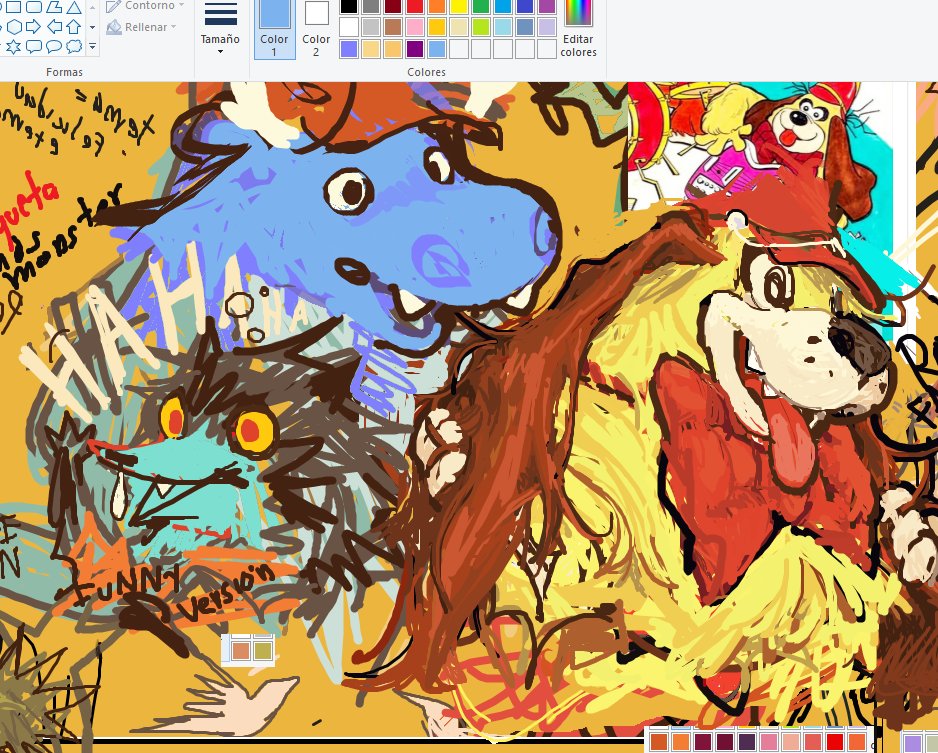Choose the custom periwinkle swatch in bottom row

(x=349, y=49)
